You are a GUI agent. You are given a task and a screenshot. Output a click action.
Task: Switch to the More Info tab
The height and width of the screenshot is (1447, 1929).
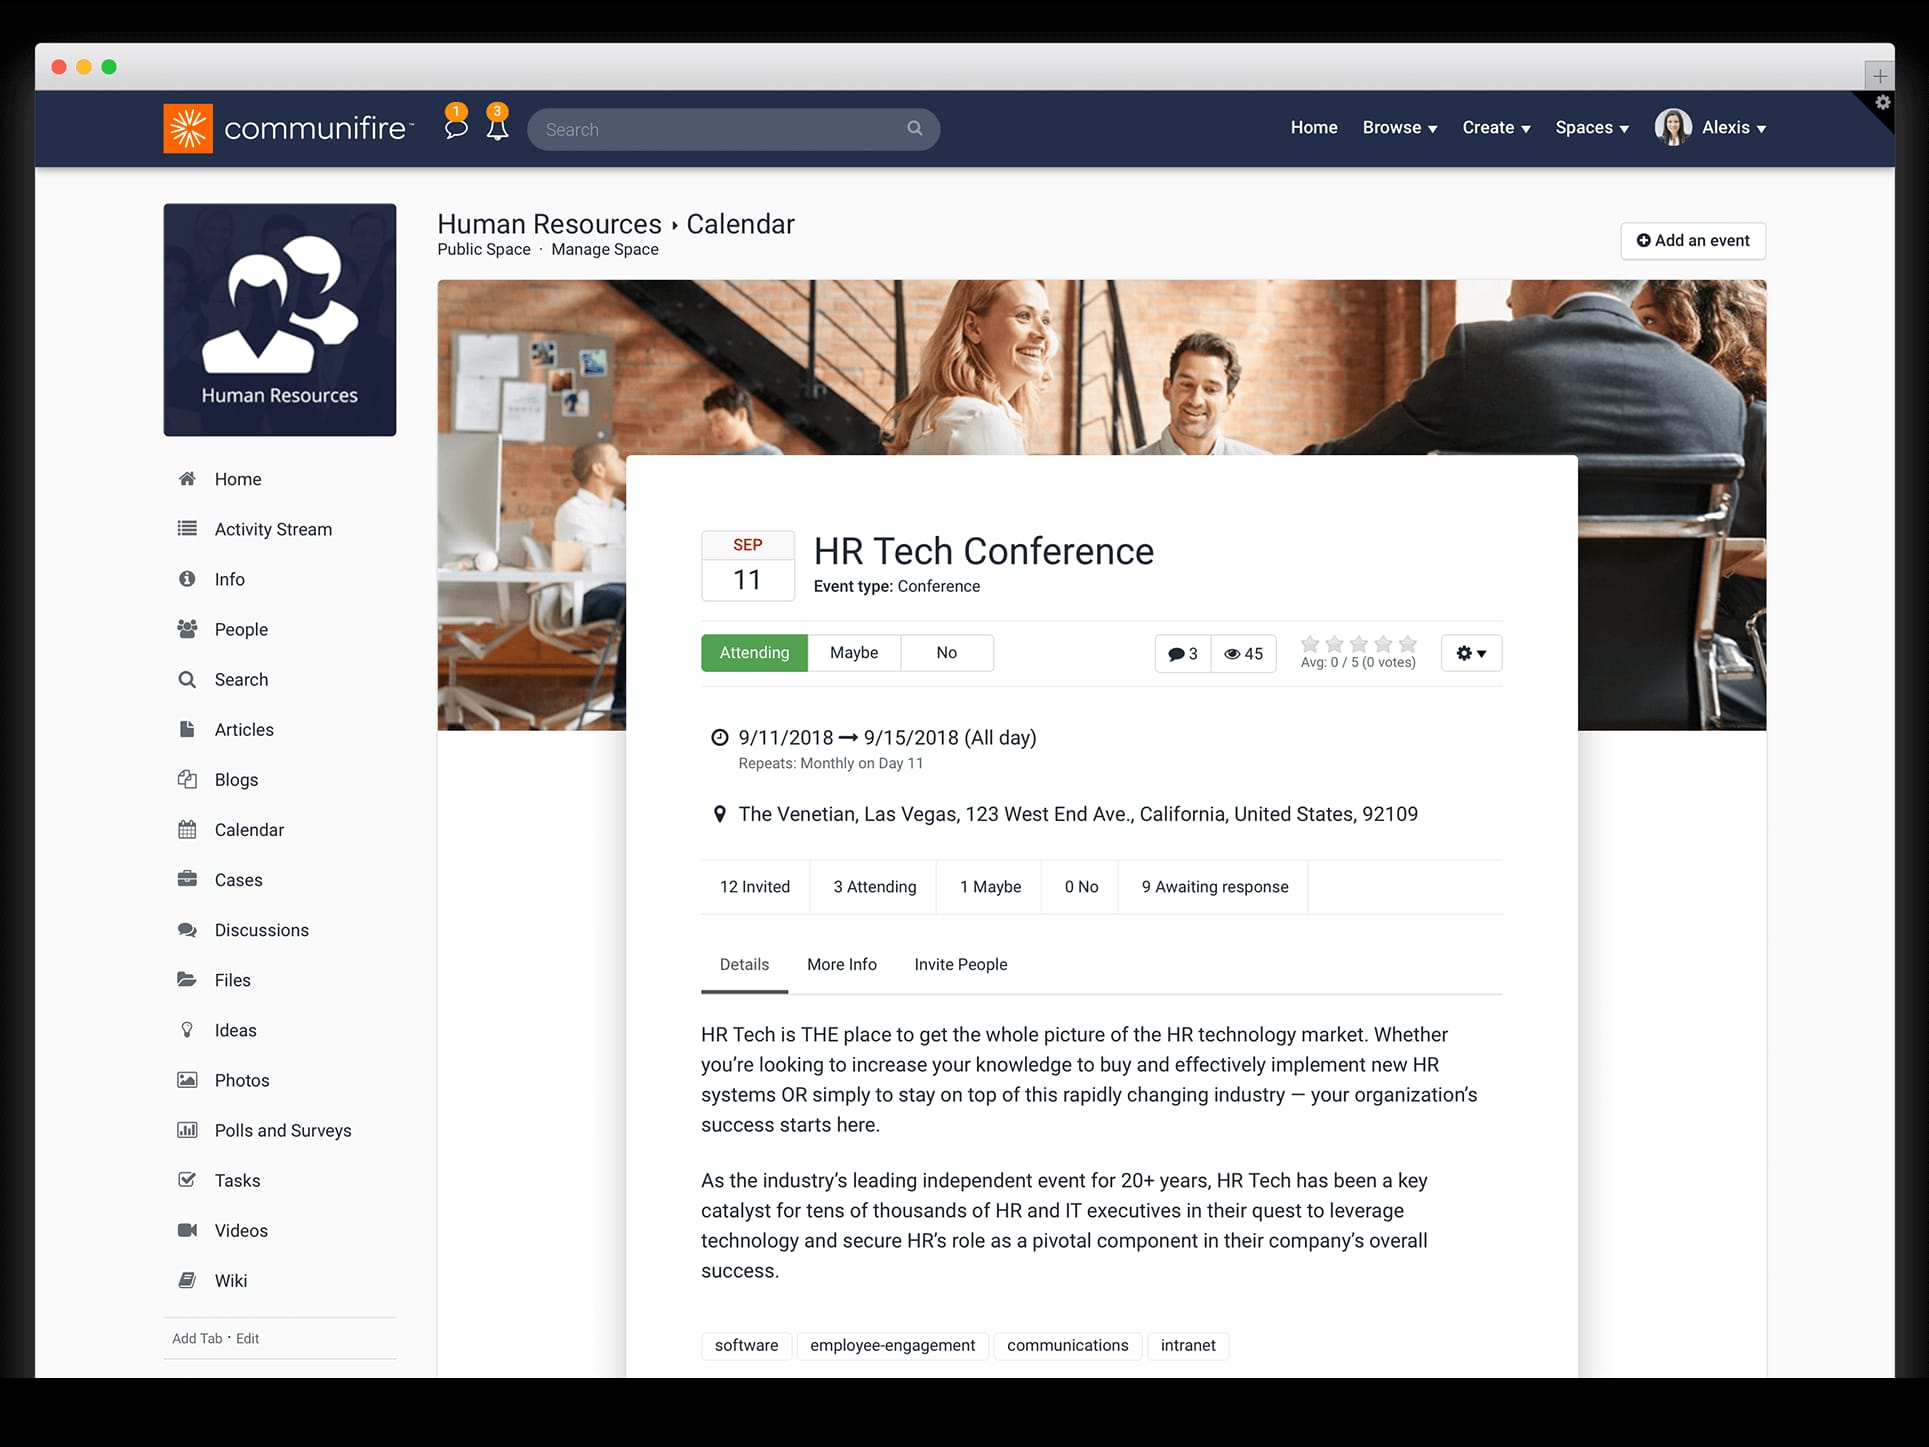841,964
